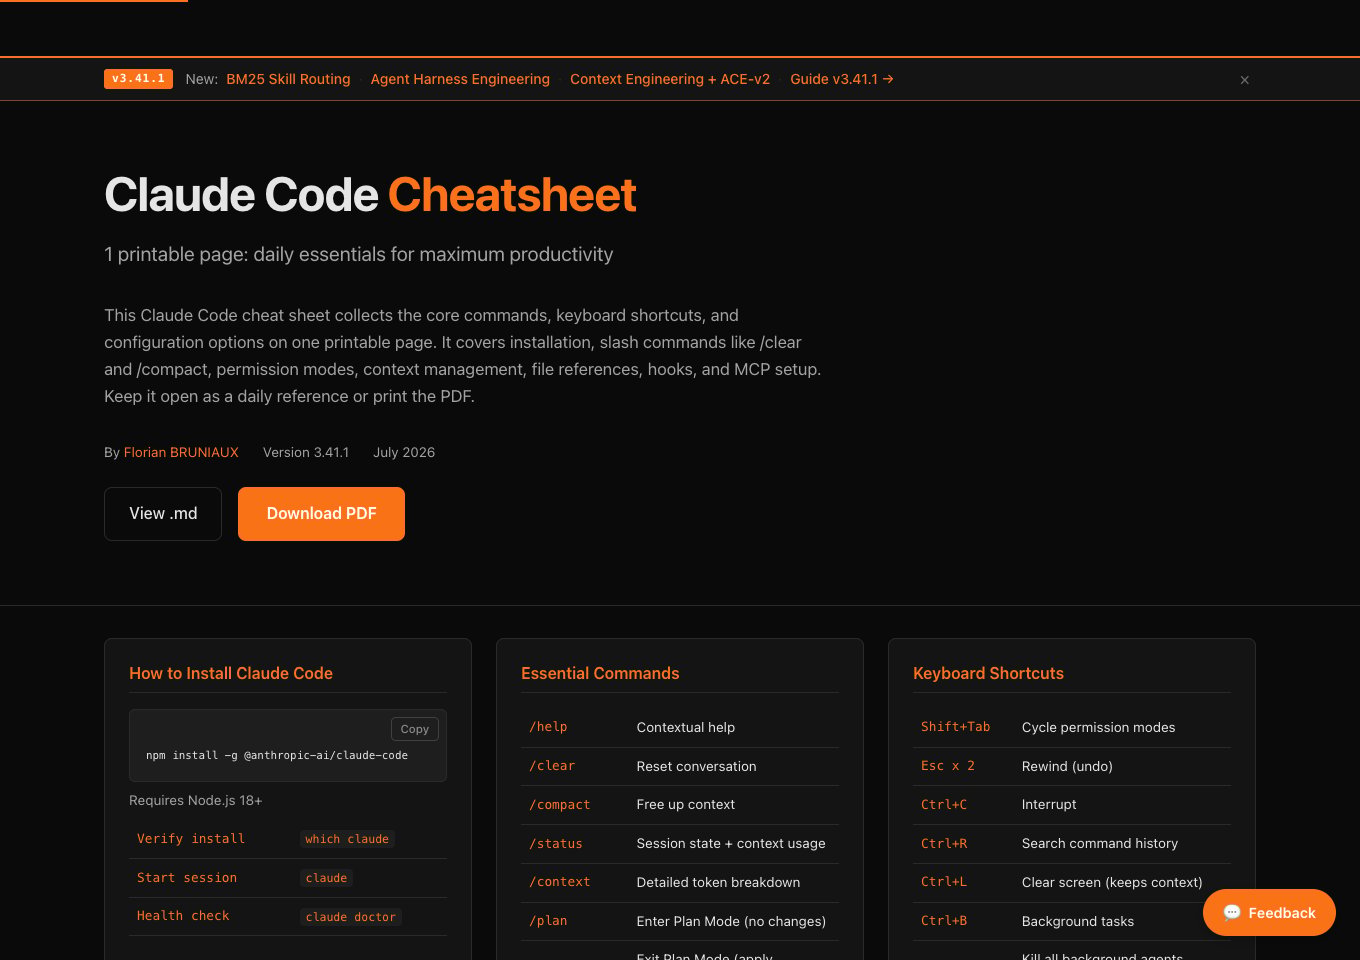Click the 'Cycle permission modes' description
Image resolution: width=1360 pixels, height=960 pixels.
pyautogui.click(x=1098, y=727)
